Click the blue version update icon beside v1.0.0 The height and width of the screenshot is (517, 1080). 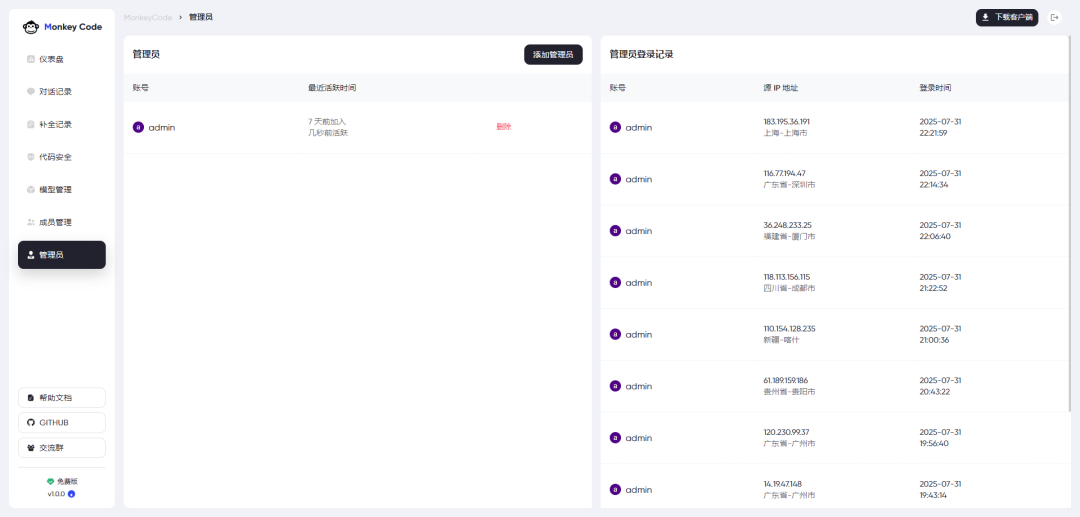click(71, 494)
